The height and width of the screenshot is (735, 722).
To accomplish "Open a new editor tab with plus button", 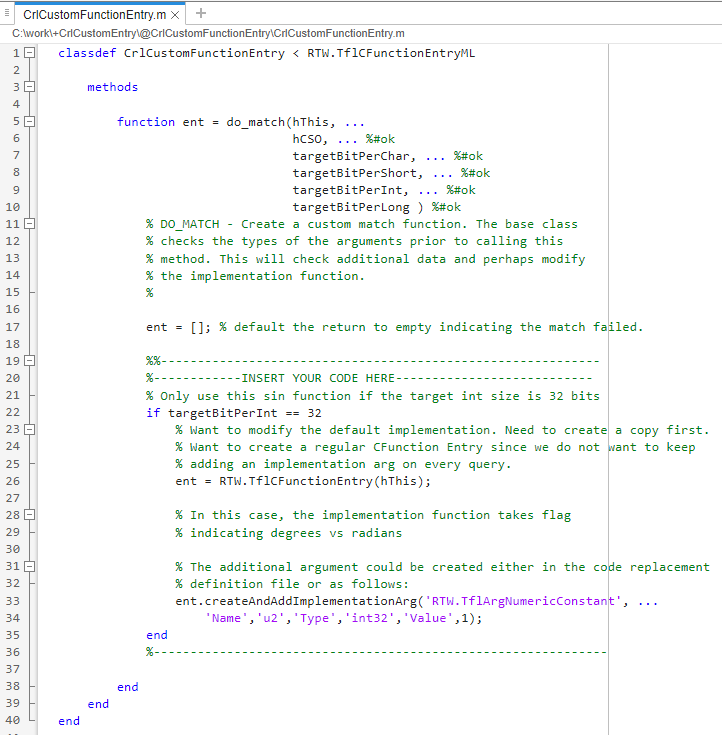I will pyautogui.click(x=201, y=14).
